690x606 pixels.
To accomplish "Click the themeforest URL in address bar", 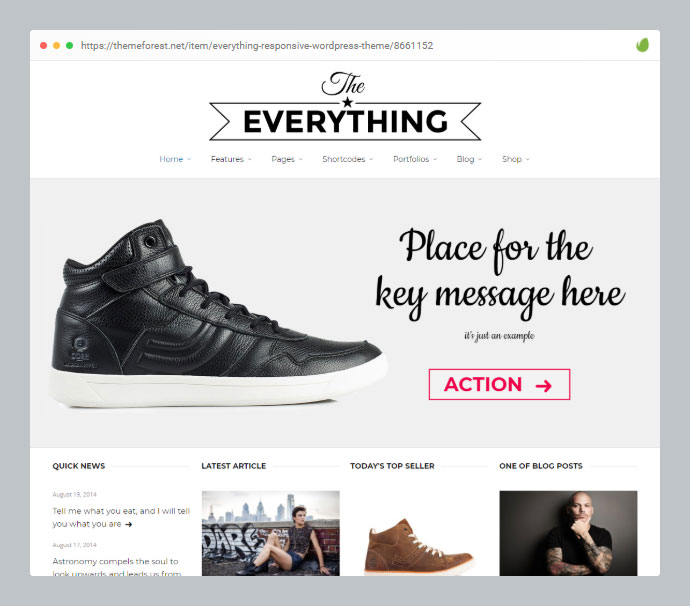I will click(257, 45).
